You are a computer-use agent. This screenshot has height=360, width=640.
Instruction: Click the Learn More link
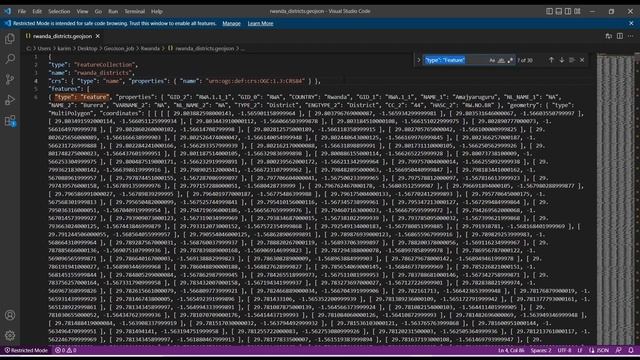[260, 23]
